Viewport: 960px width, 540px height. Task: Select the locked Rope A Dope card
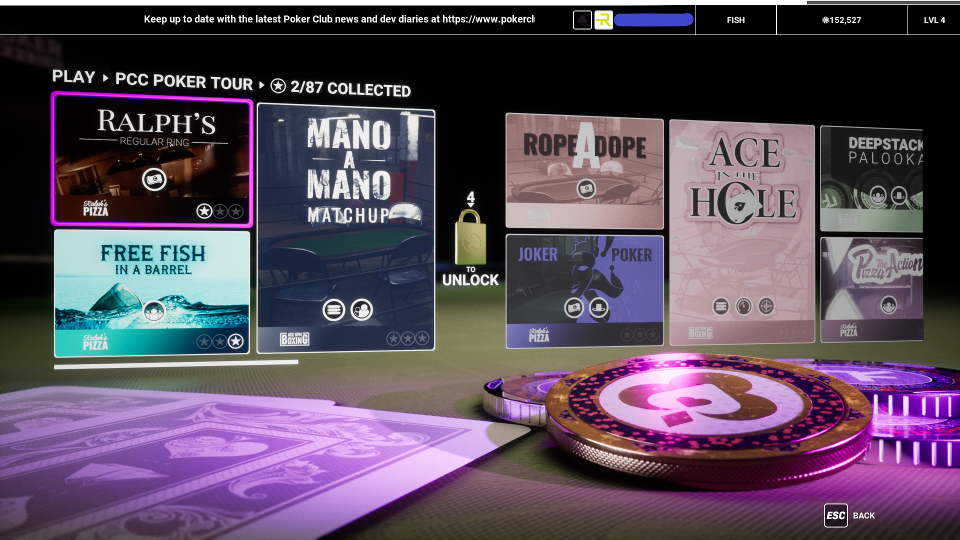[x=584, y=171]
